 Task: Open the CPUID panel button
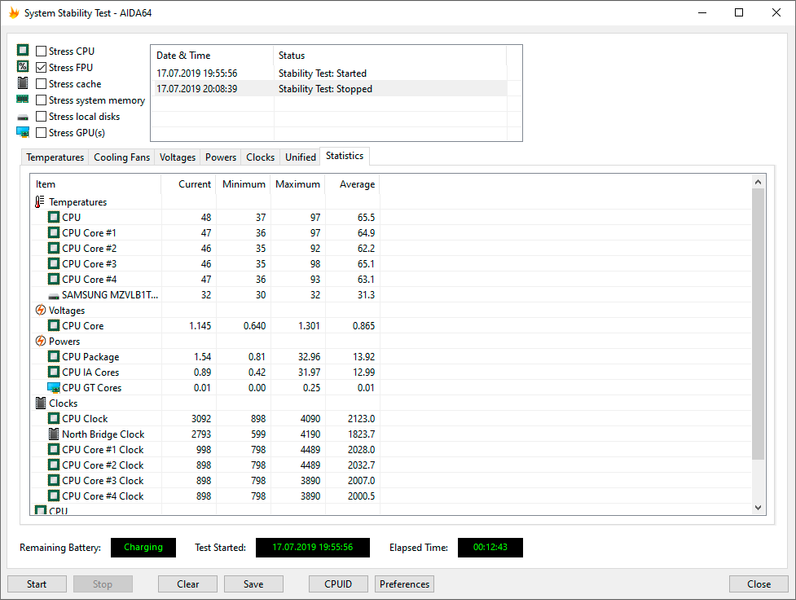tap(338, 584)
